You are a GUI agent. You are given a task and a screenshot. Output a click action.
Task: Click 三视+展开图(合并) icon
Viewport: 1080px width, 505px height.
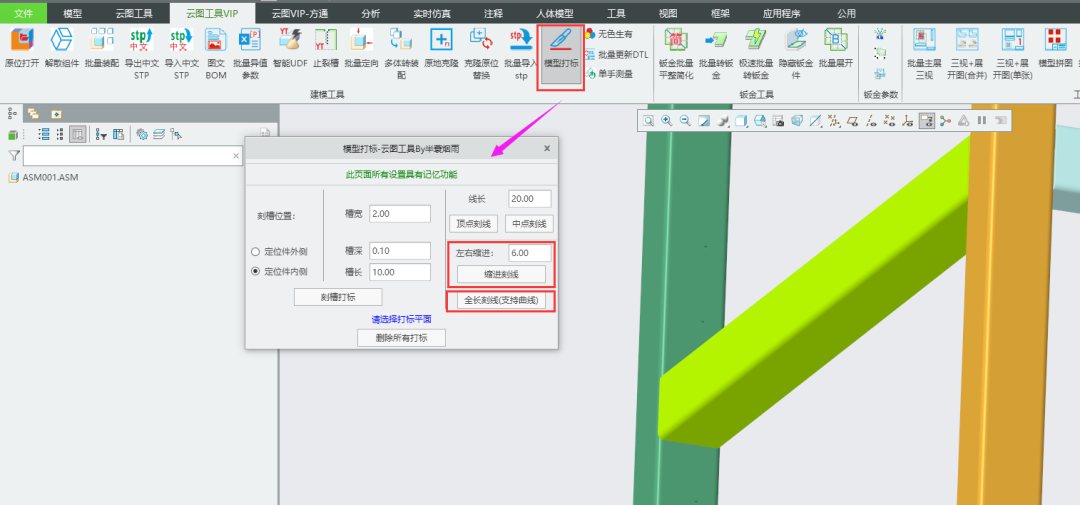pyautogui.click(x=967, y=40)
